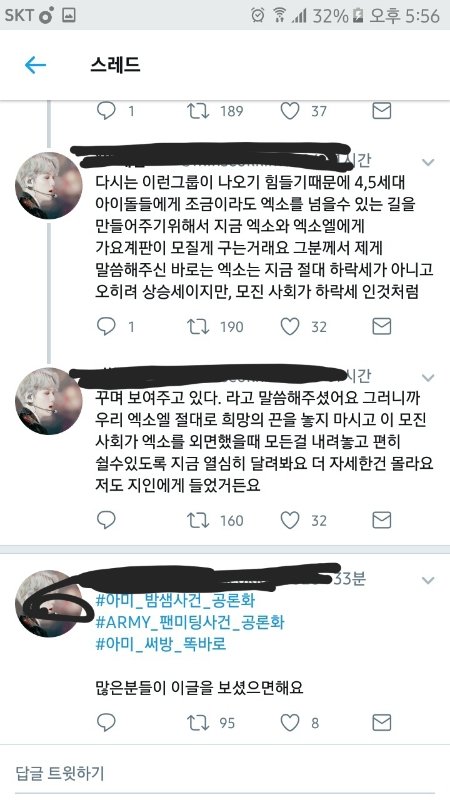The image size is (450, 800).
Task: Retweet the tweet showing 190 retweets
Action: pos(198,327)
